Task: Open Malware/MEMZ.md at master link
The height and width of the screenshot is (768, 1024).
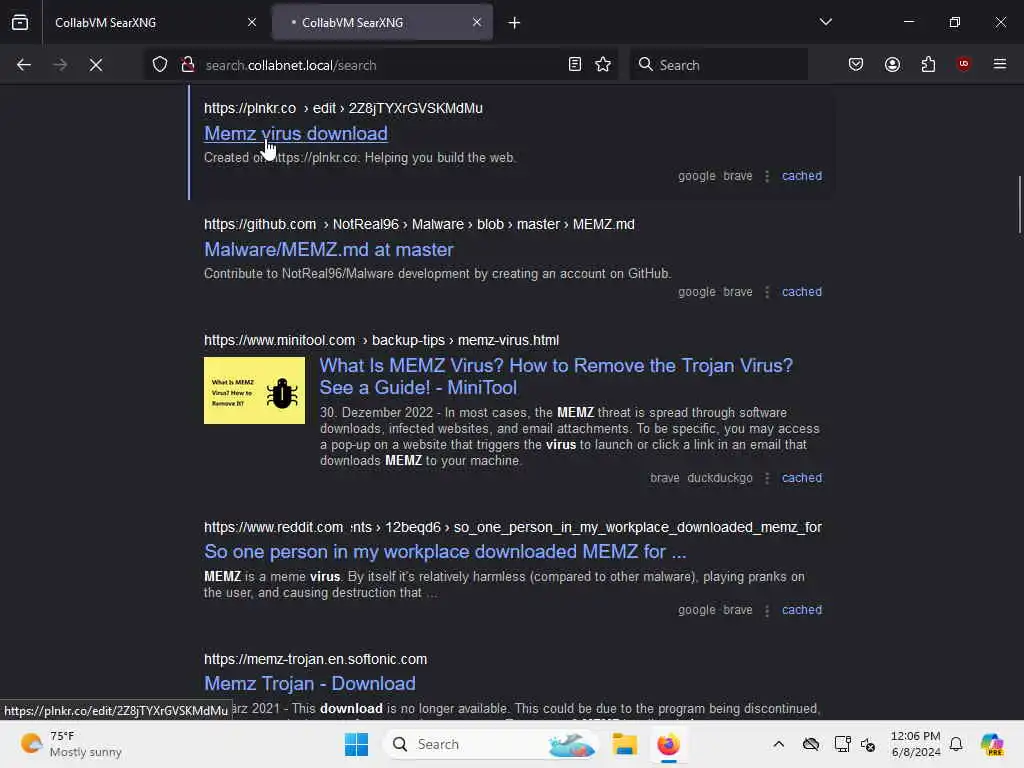Action: pyautogui.click(x=328, y=249)
